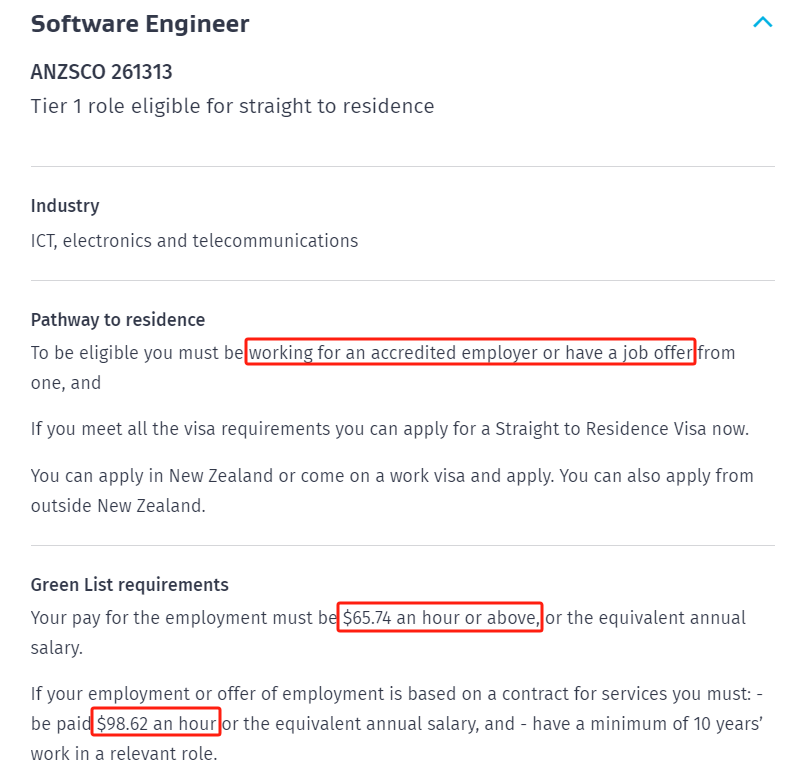Click the Pathway to residence heading
The width and height of the screenshot is (799, 777).
tap(118, 320)
